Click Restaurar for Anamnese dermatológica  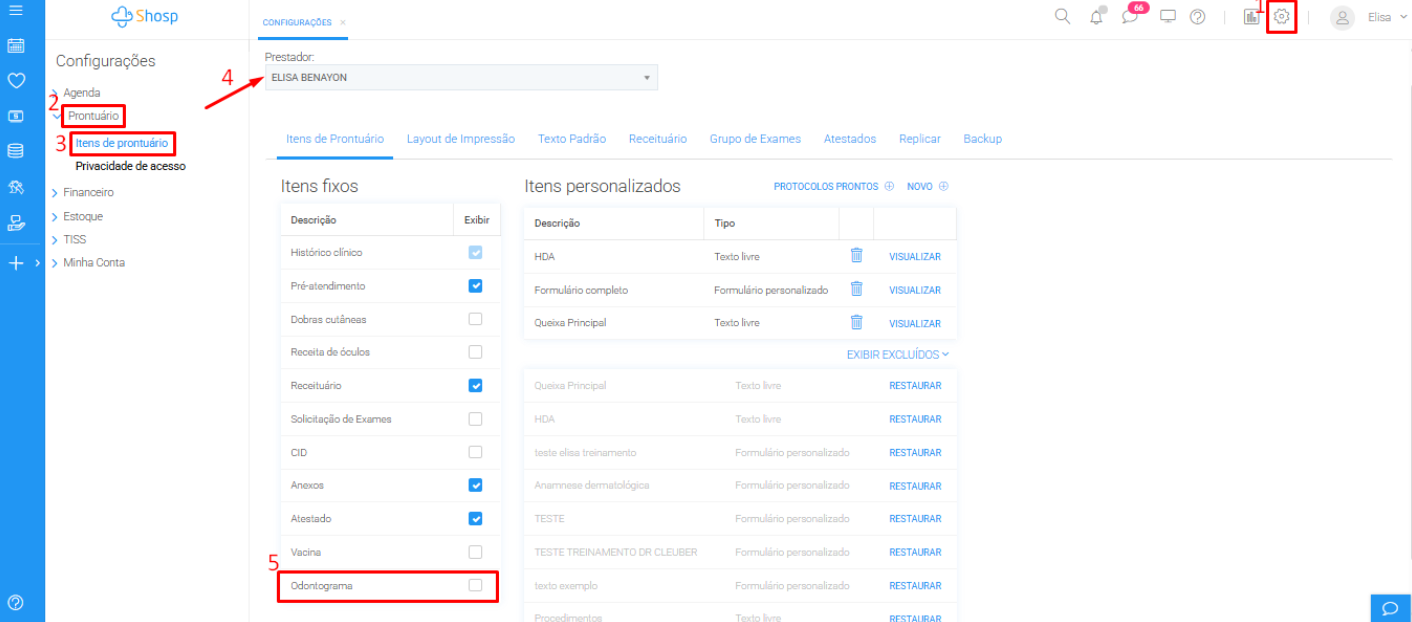coord(914,486)
